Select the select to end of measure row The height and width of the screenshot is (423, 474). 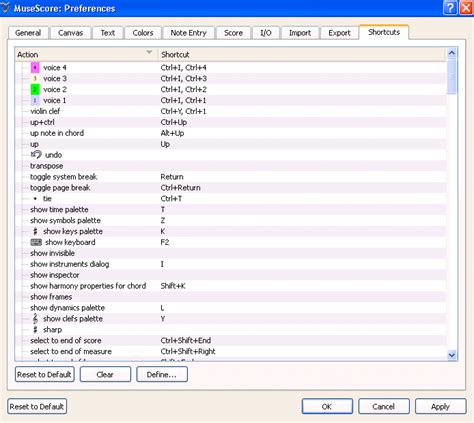230,352
